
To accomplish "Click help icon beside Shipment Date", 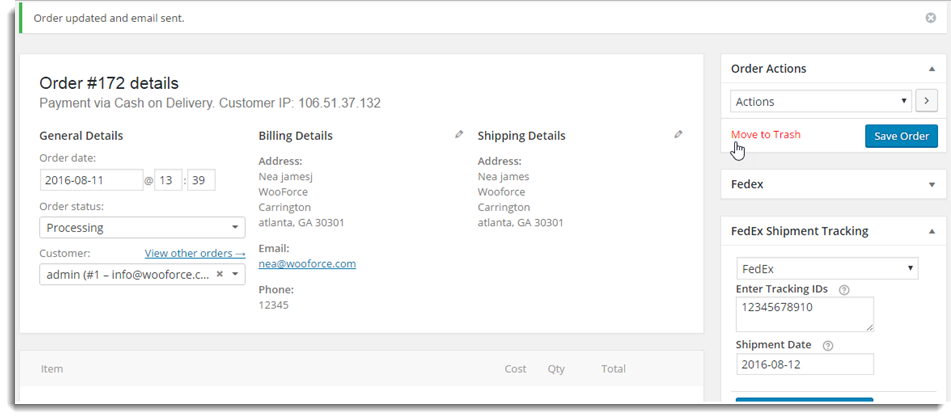I will coord(827,346).
